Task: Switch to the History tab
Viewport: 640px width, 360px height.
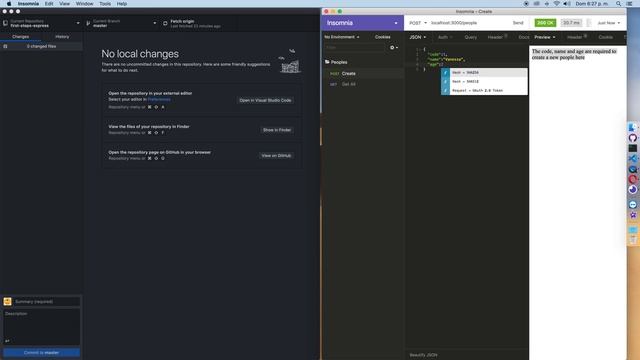Action: tap(62, 37)
